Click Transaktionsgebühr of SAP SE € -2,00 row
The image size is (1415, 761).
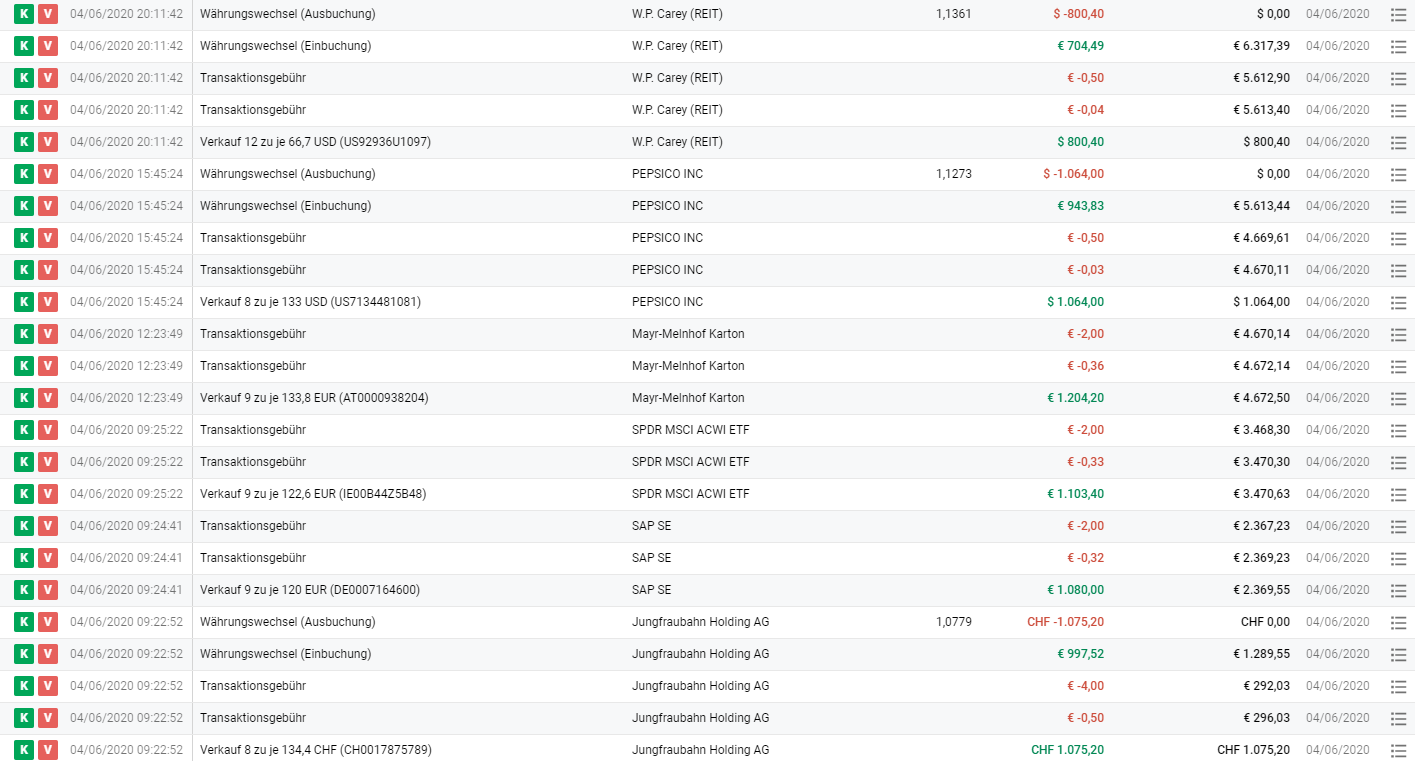(x=253, y=526)
